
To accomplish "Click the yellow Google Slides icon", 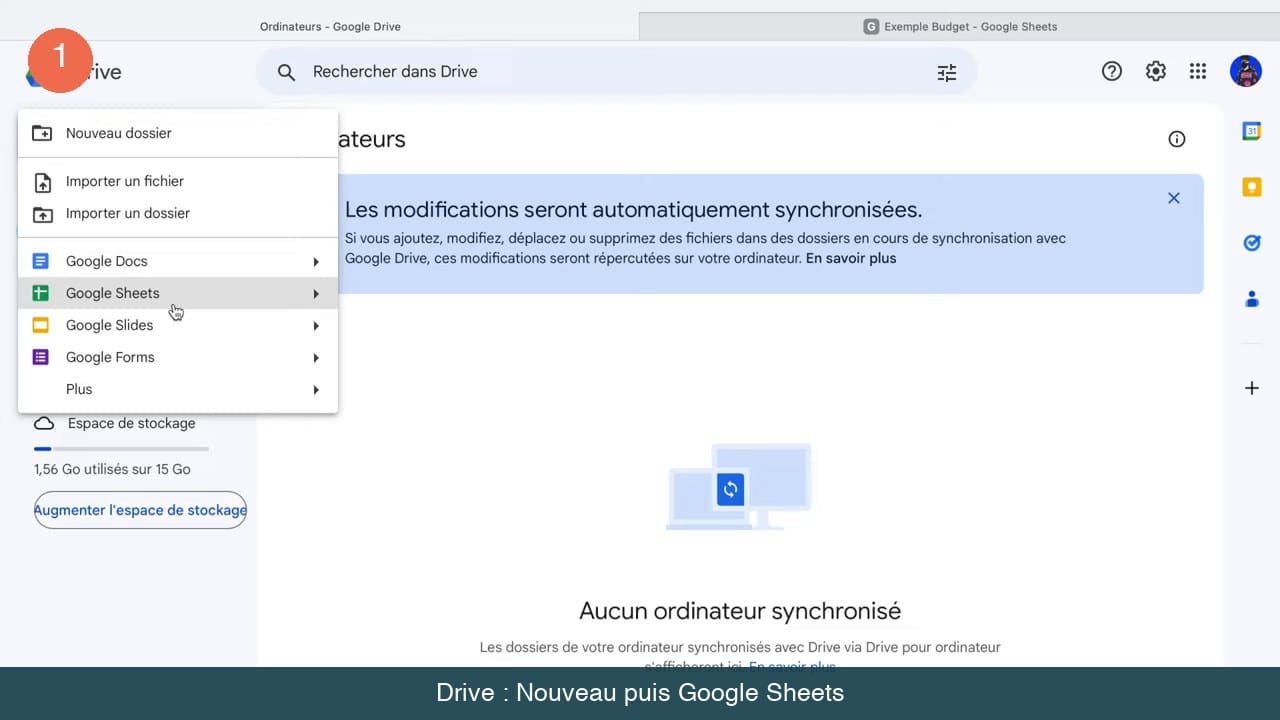I will [x=41, y=325].
